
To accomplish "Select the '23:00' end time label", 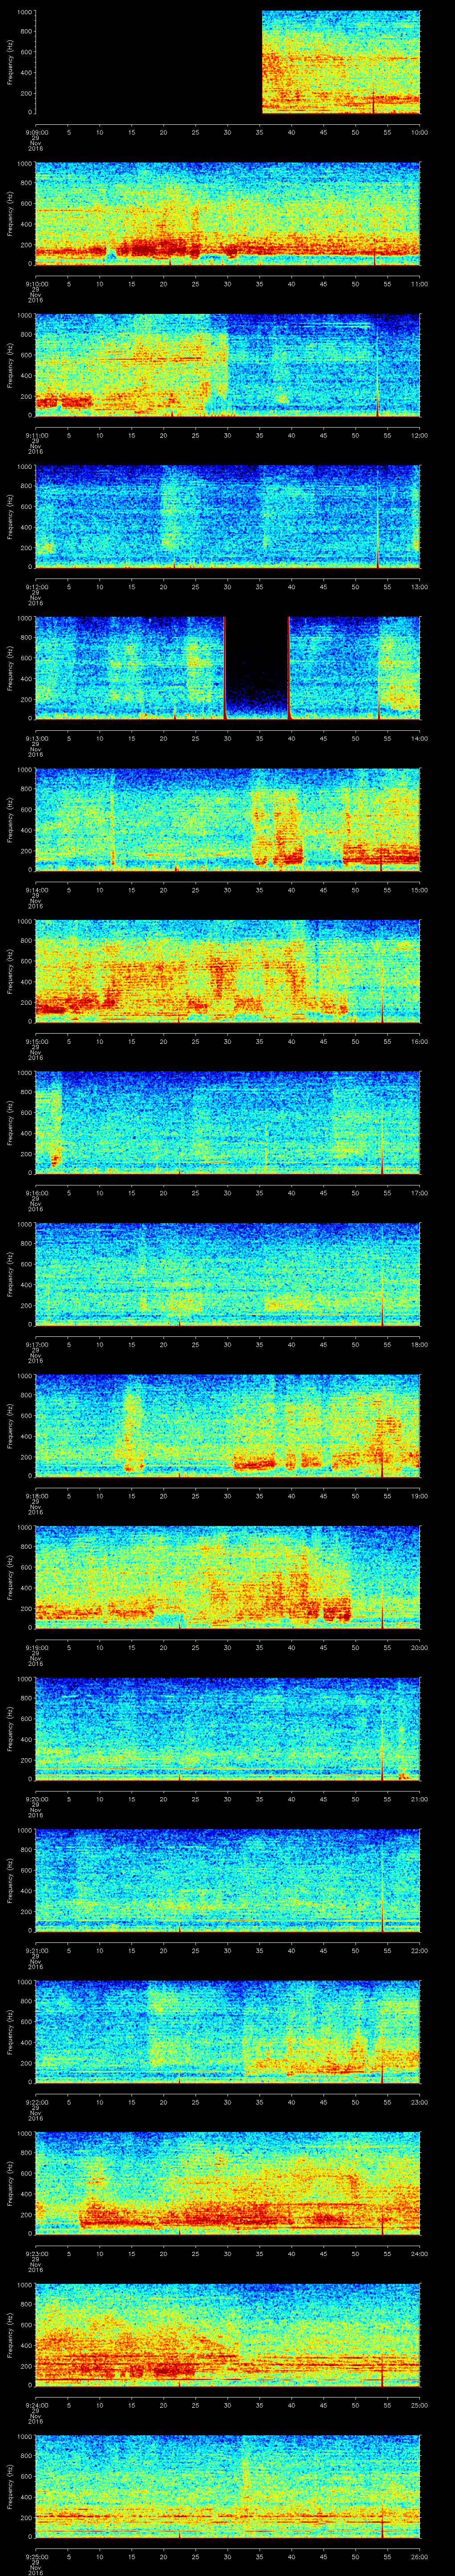I will [420, 2101].
